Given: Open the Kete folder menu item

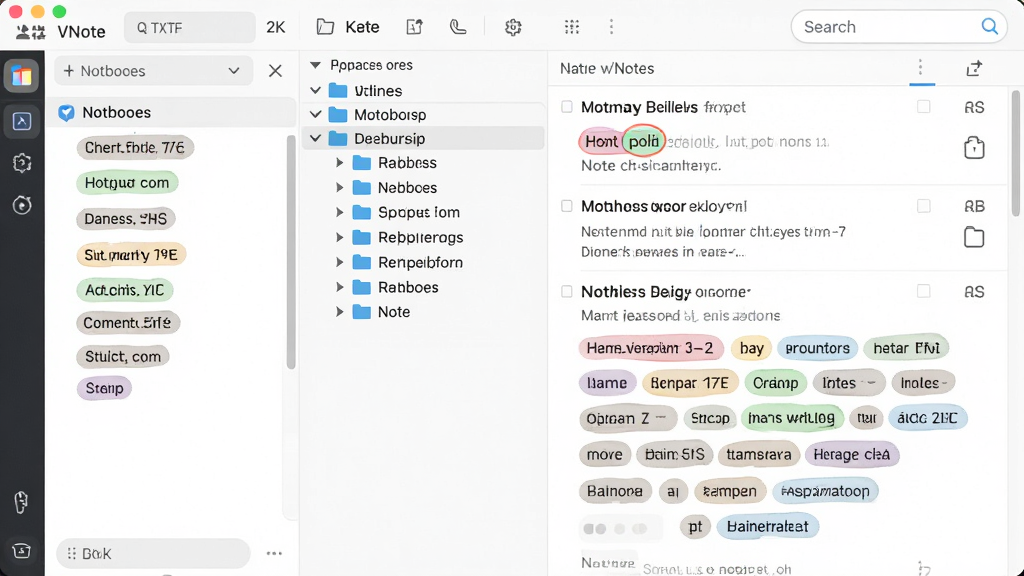Looking at the screenshot, I should click(348, 27).
